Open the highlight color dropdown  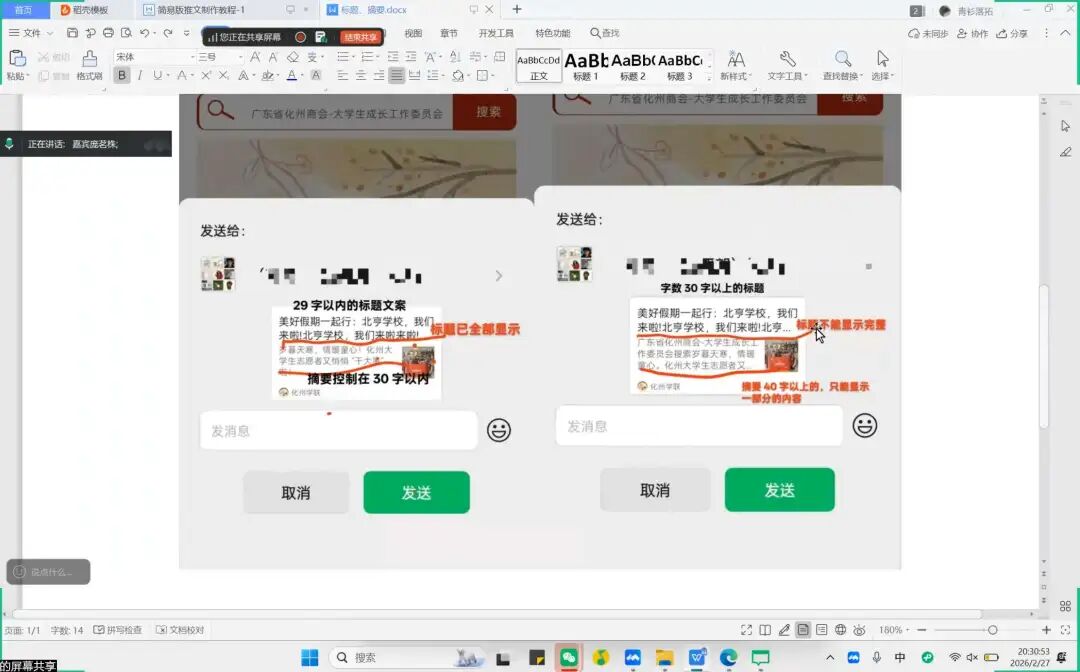[278, 76]
